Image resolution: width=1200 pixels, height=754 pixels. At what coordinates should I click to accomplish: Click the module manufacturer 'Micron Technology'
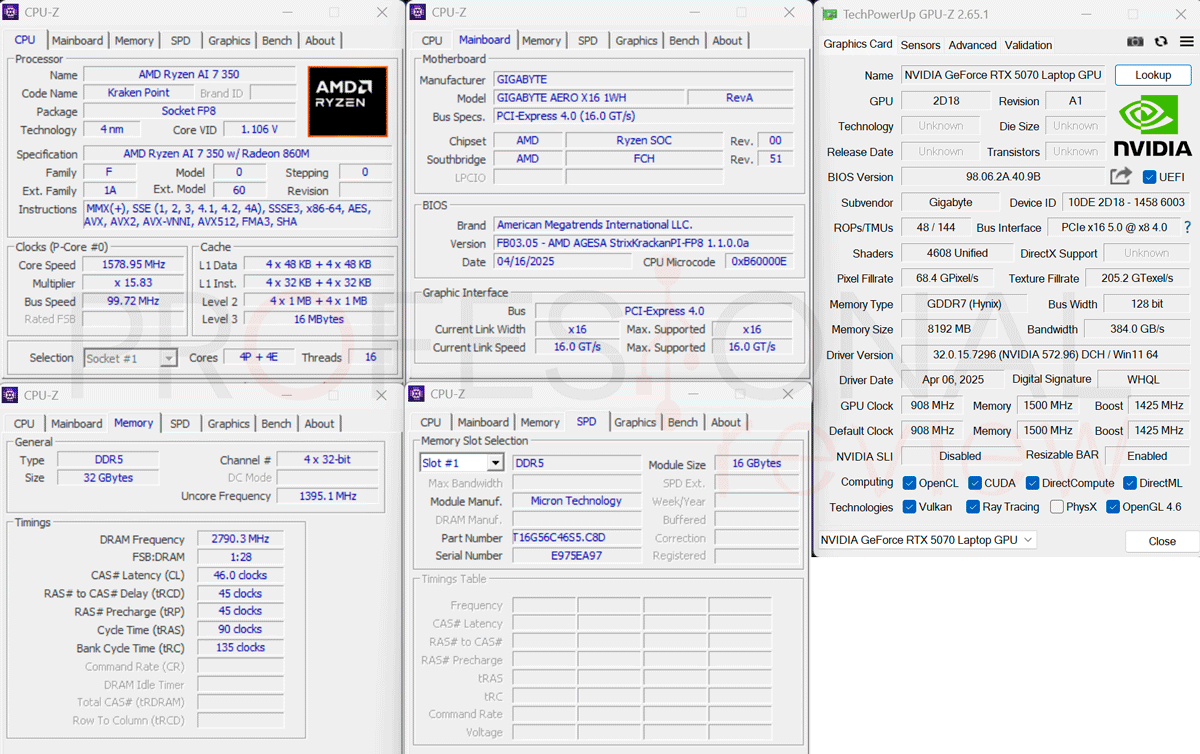[576, 501]
